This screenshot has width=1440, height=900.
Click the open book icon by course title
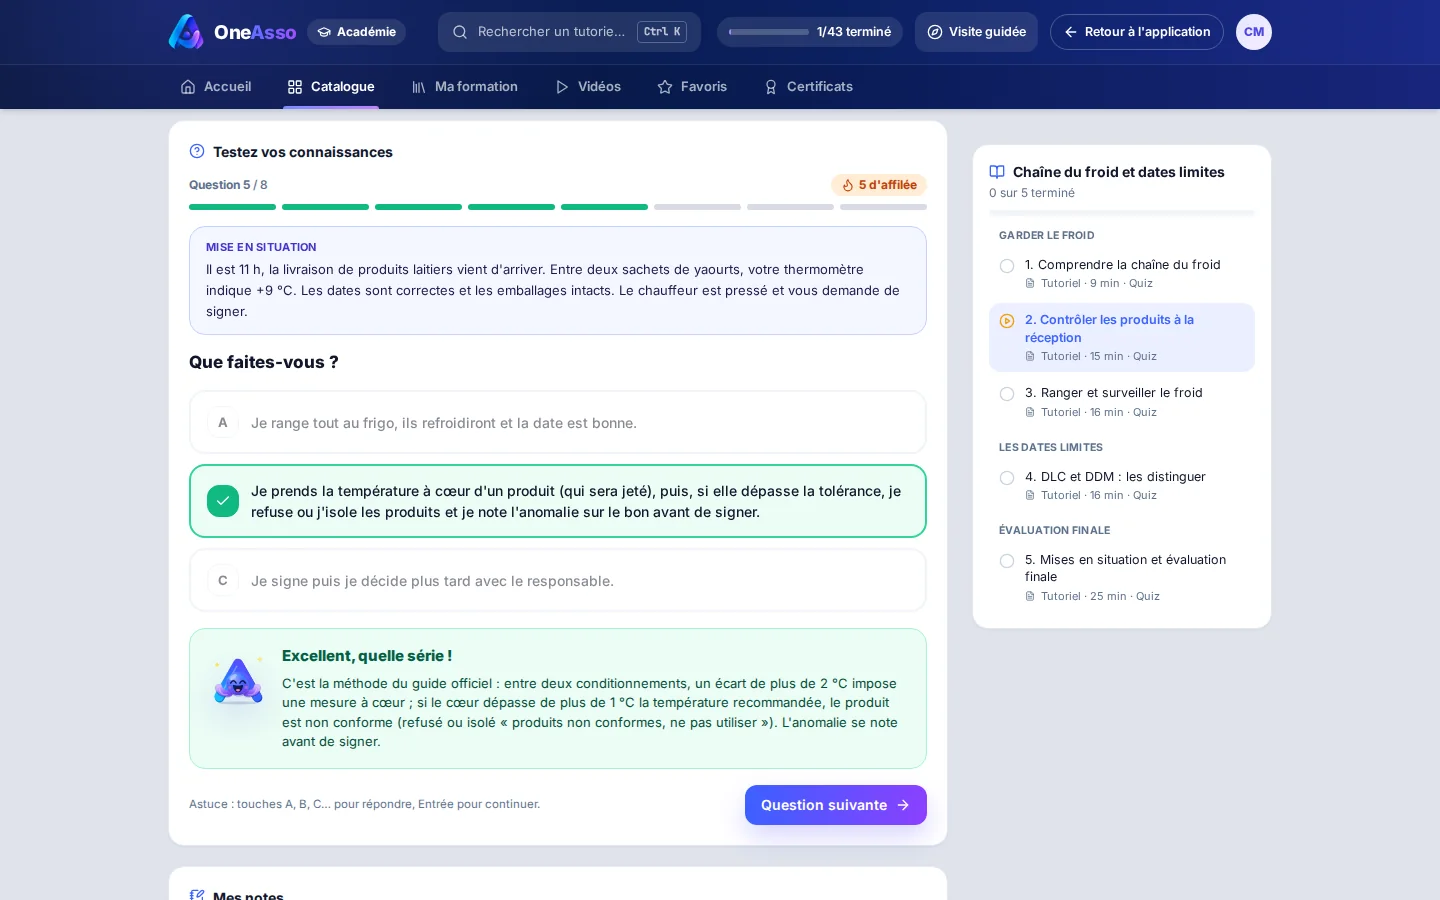pyautogui.click(x=997, y=172)
